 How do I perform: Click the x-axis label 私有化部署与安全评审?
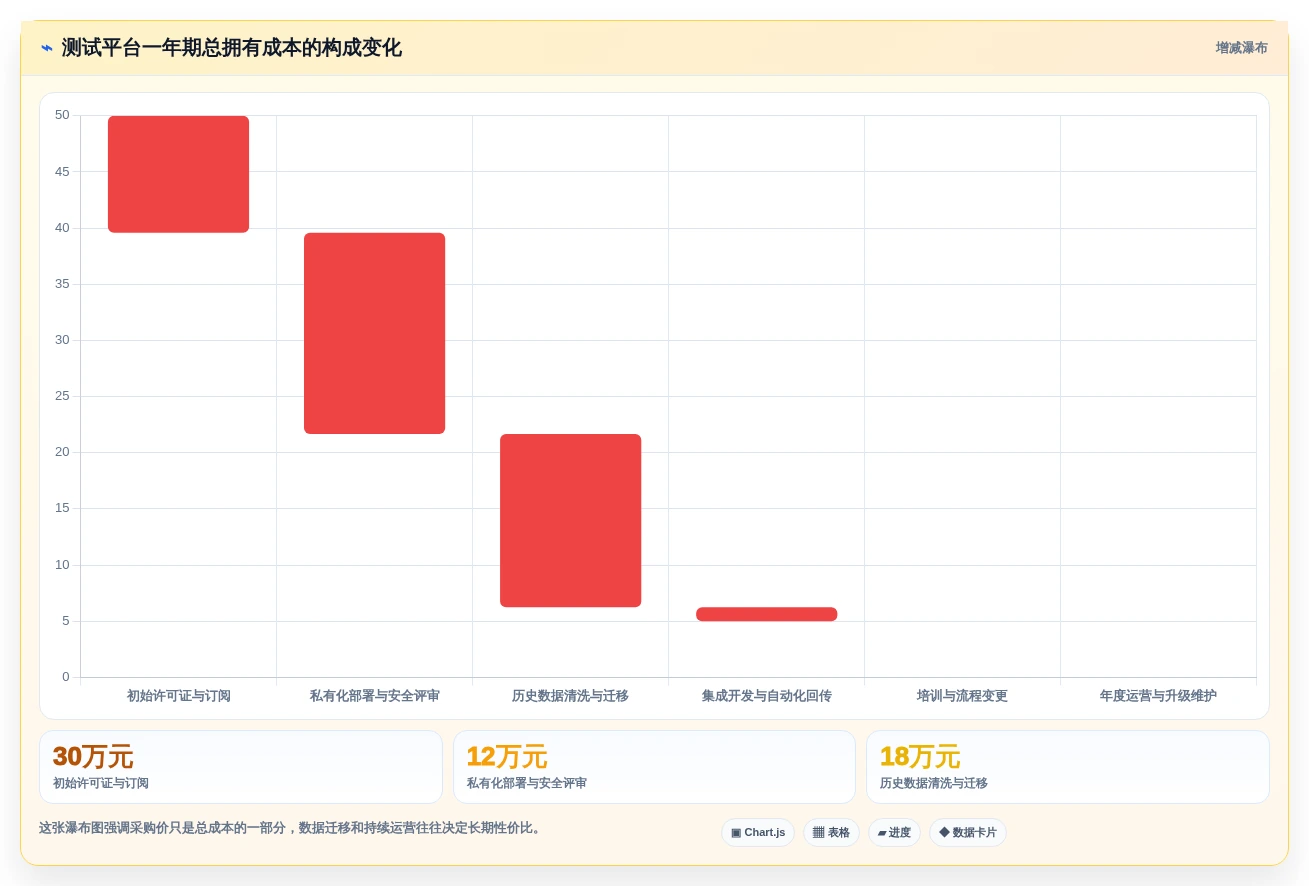pos(374,696)
